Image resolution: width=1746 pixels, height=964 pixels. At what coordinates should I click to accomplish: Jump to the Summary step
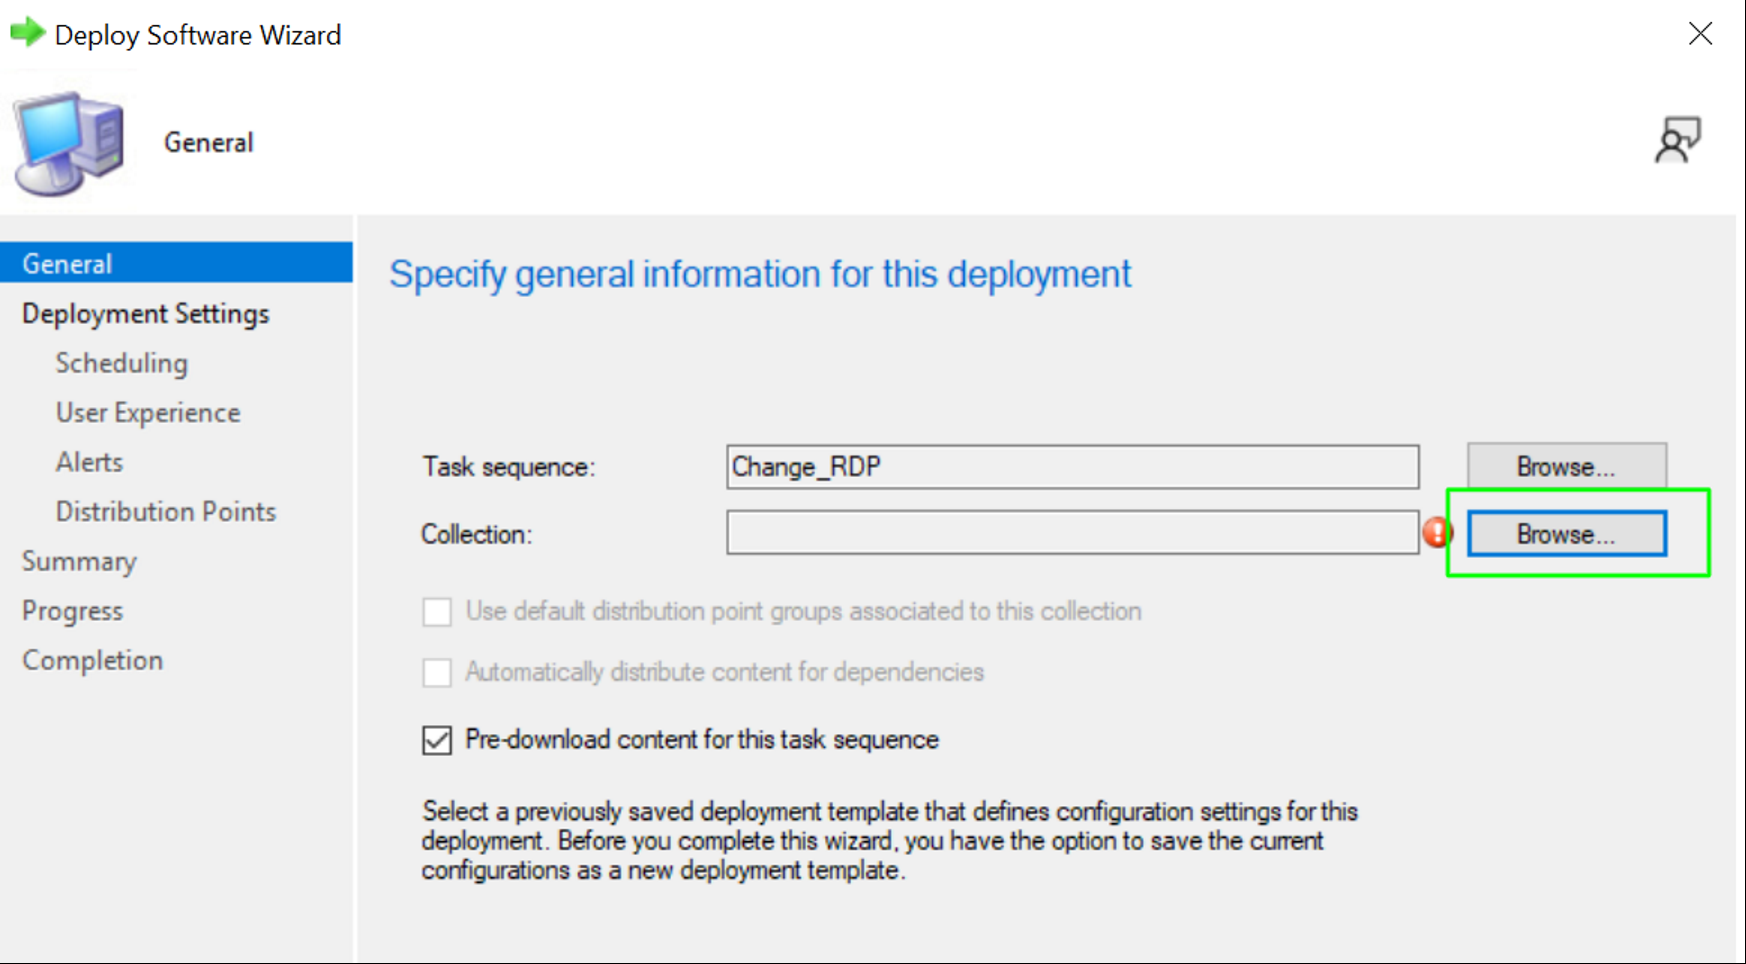coord(79,561)
